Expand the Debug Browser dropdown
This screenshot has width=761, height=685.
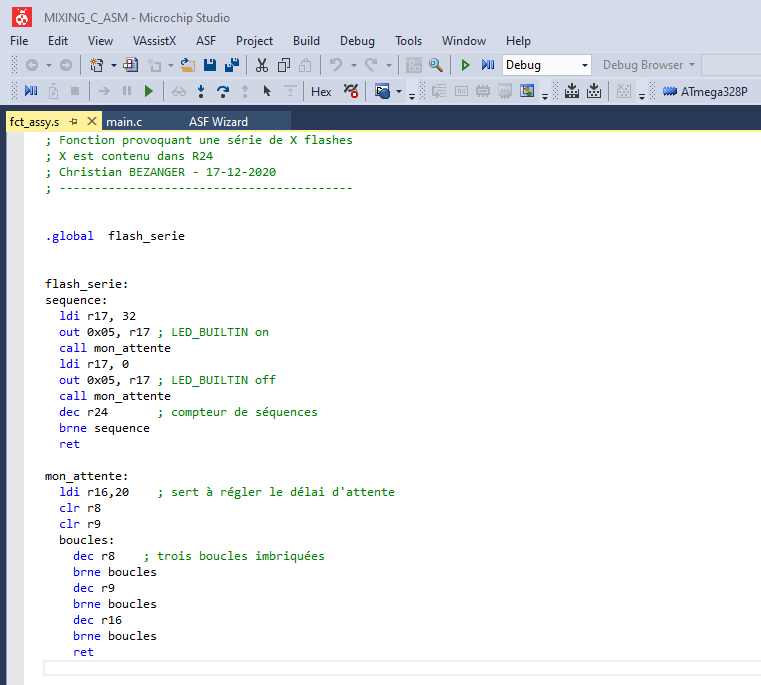692,65
